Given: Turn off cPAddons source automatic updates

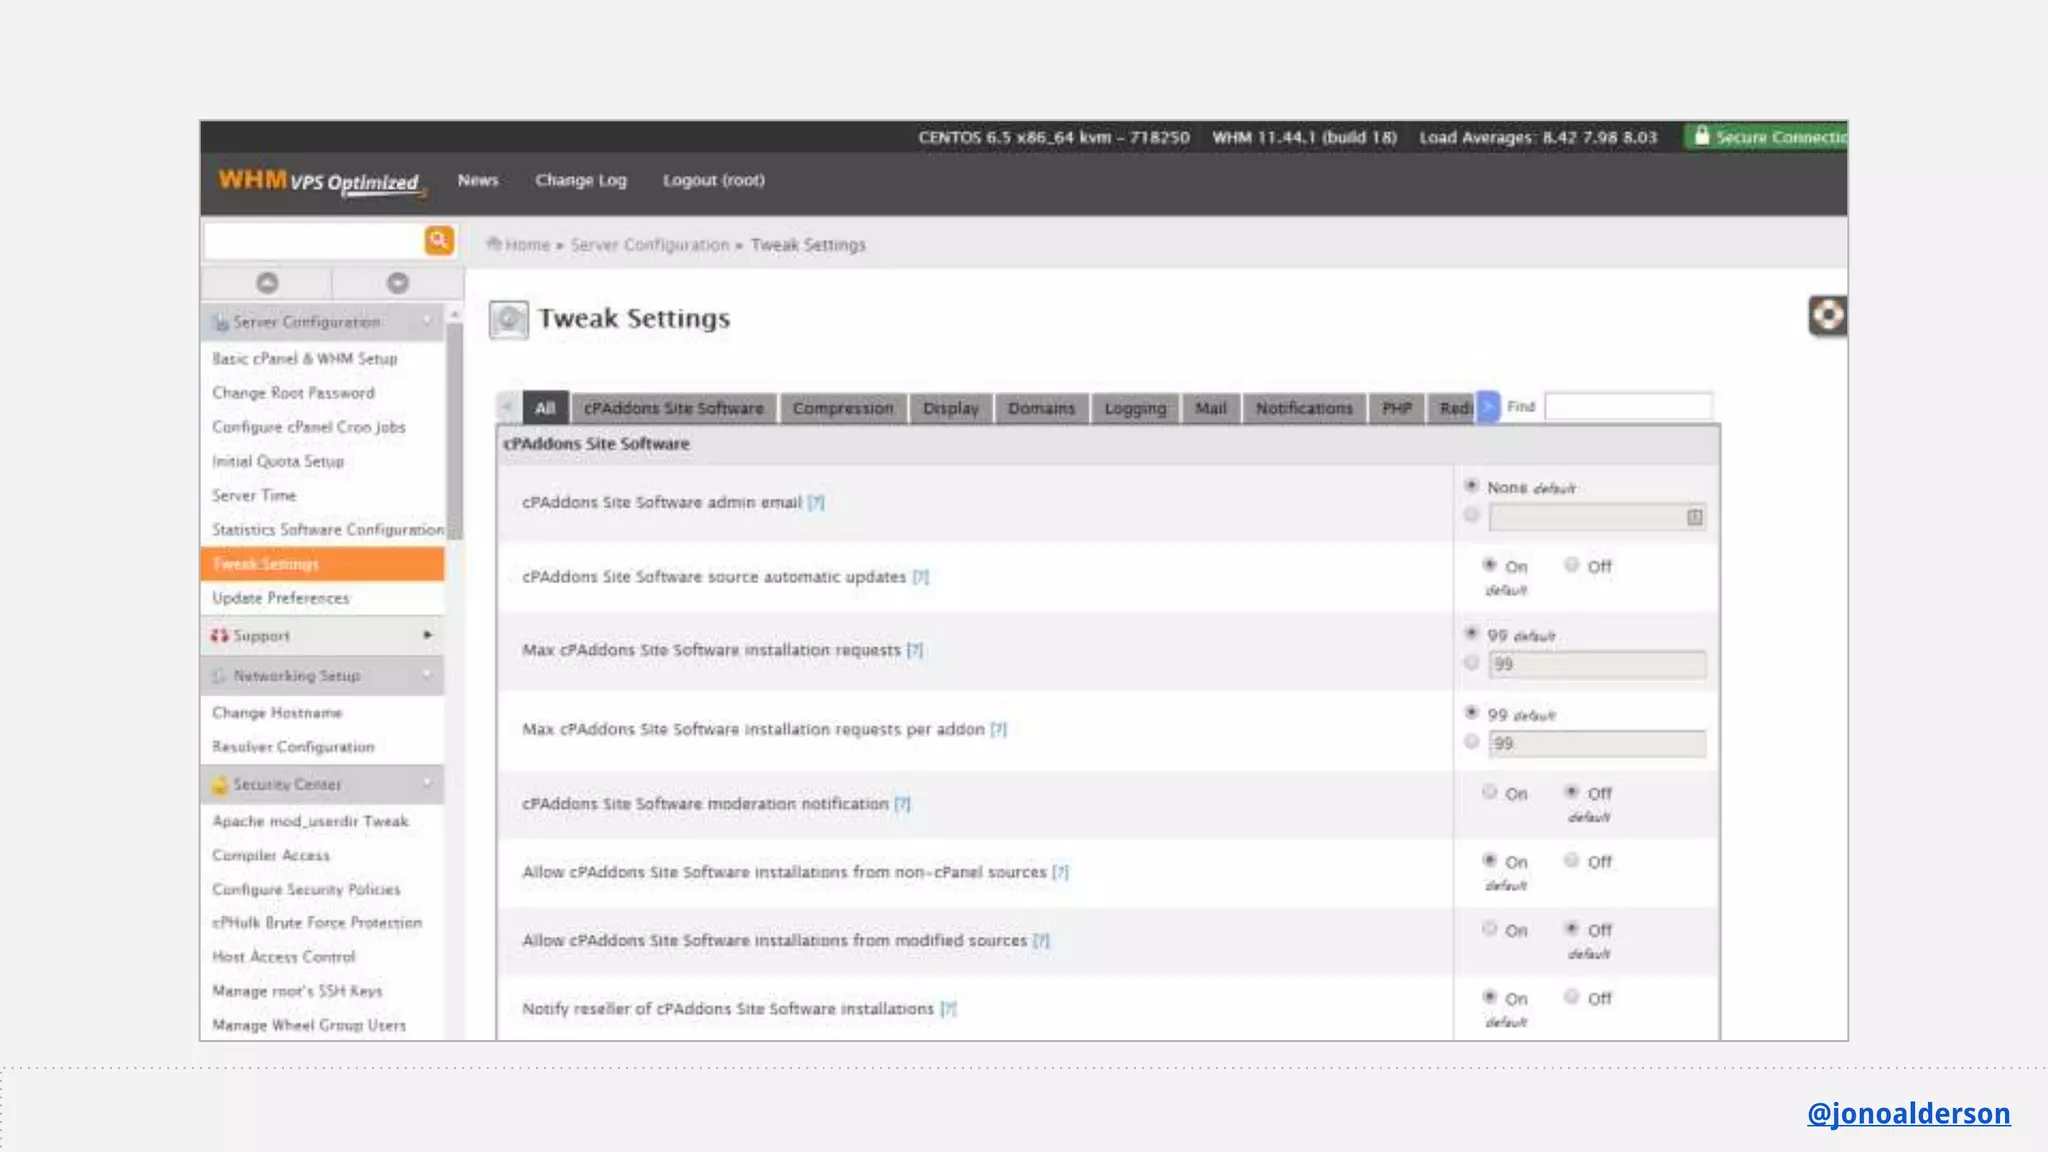Looking at the screenshot, I should coord(1572,566).
